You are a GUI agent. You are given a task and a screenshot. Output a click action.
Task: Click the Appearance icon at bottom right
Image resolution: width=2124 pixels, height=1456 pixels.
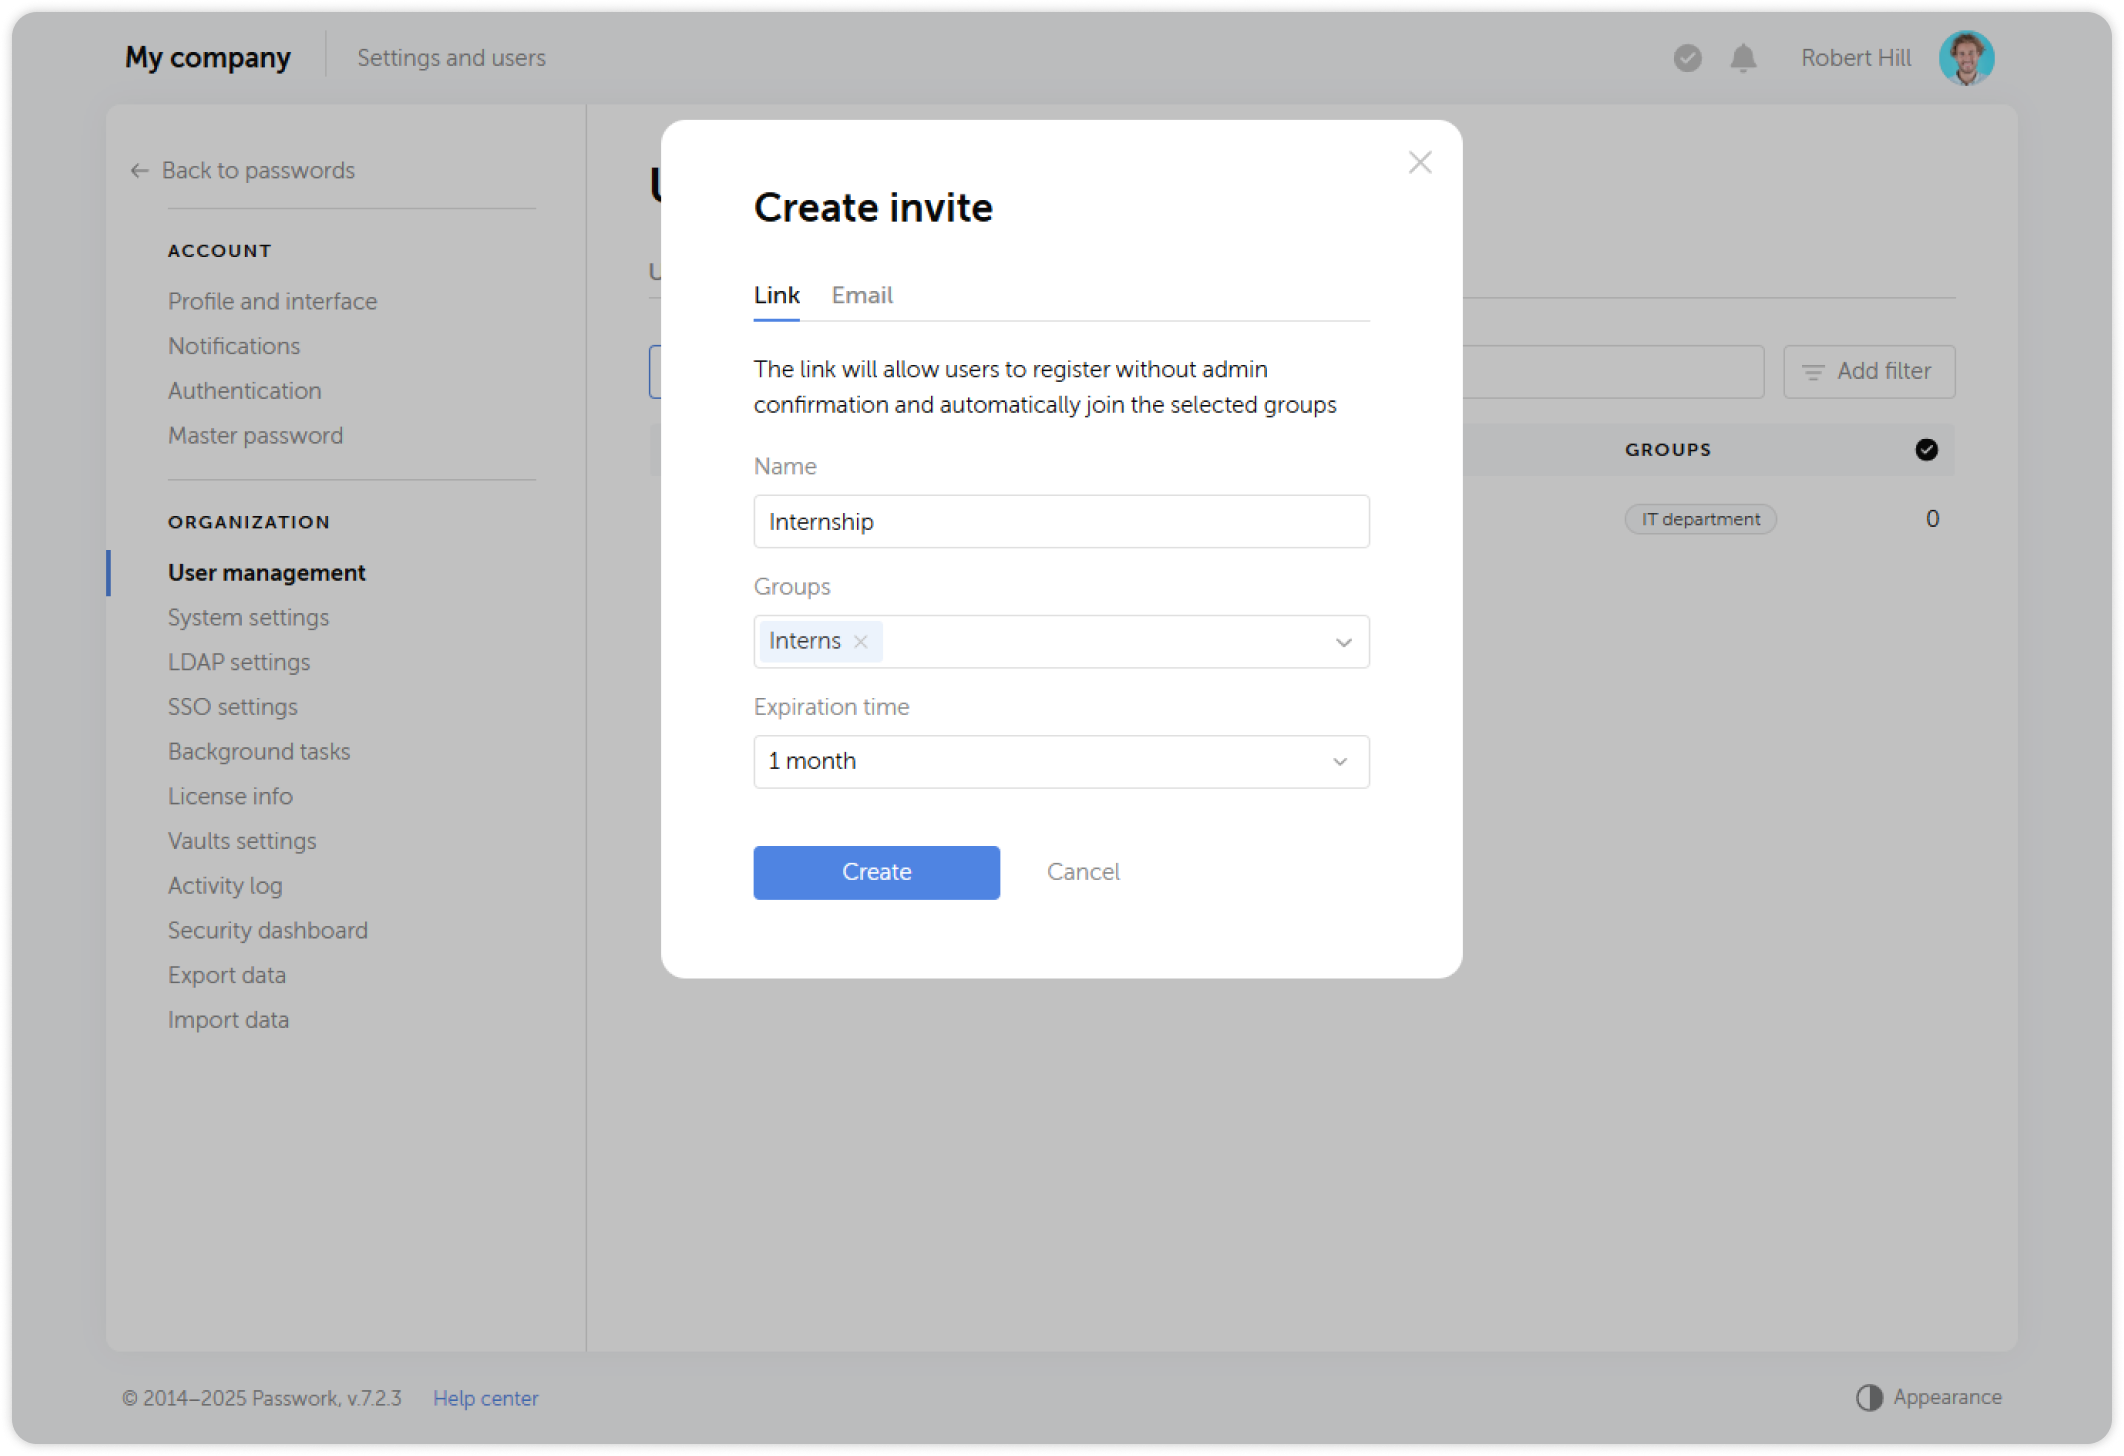click(1868, 1397)
